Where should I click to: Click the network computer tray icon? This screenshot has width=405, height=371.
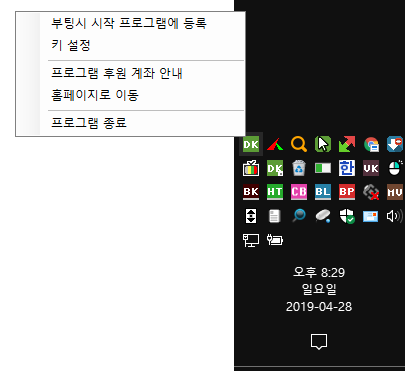251,240
